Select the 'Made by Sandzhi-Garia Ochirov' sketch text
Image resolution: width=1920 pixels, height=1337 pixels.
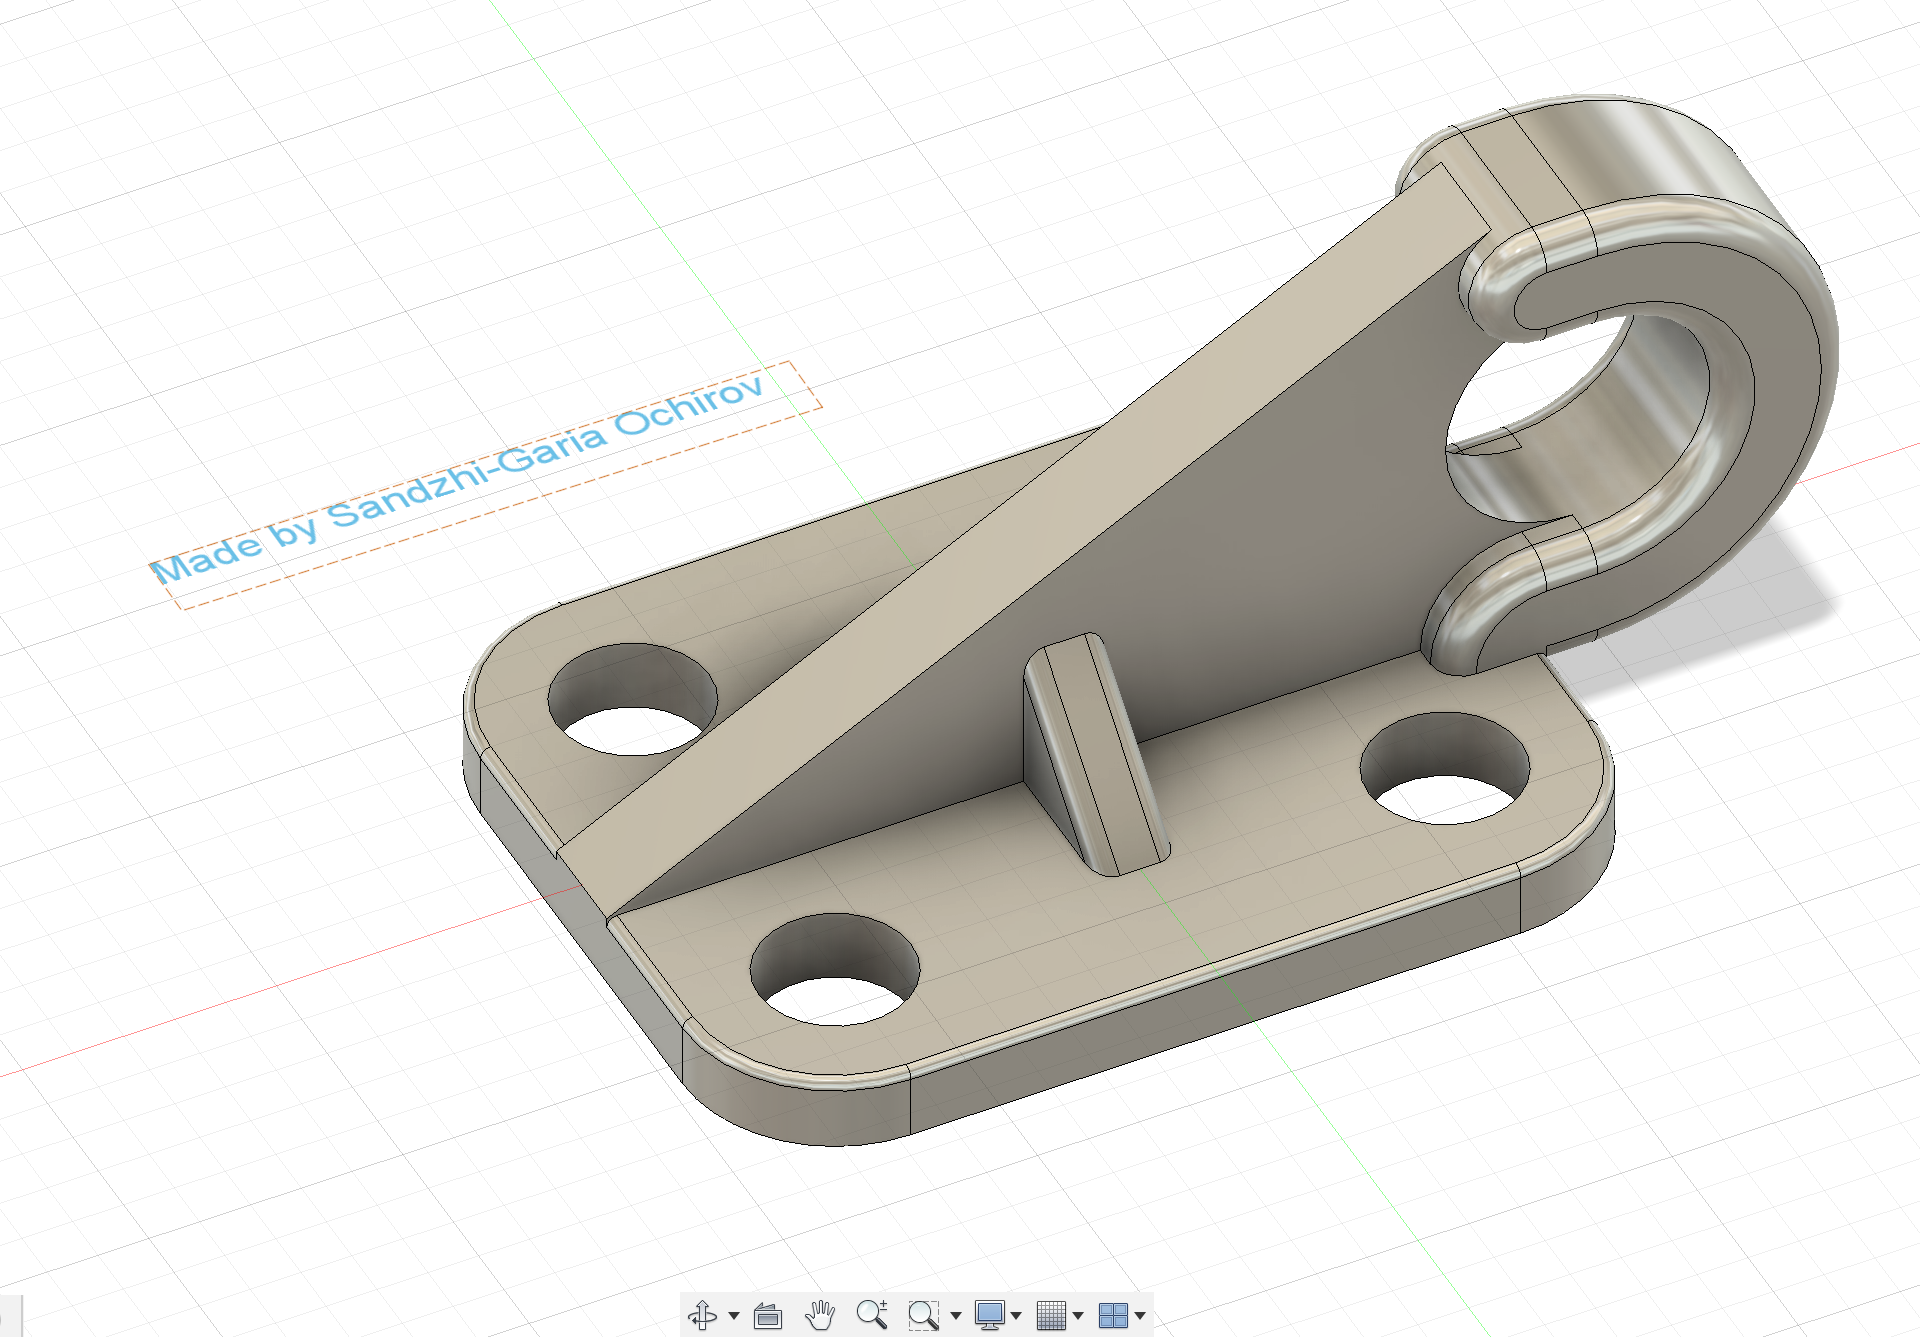point(457,480)
